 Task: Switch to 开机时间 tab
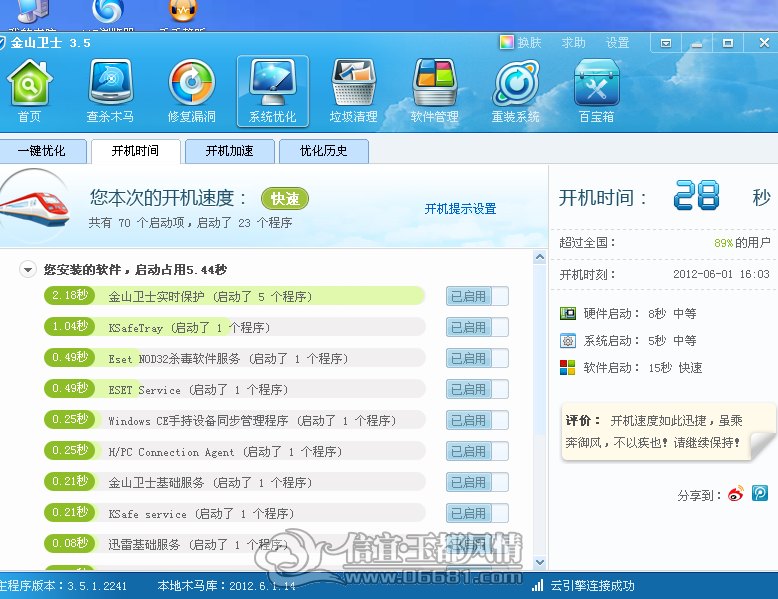pos(135,151)
